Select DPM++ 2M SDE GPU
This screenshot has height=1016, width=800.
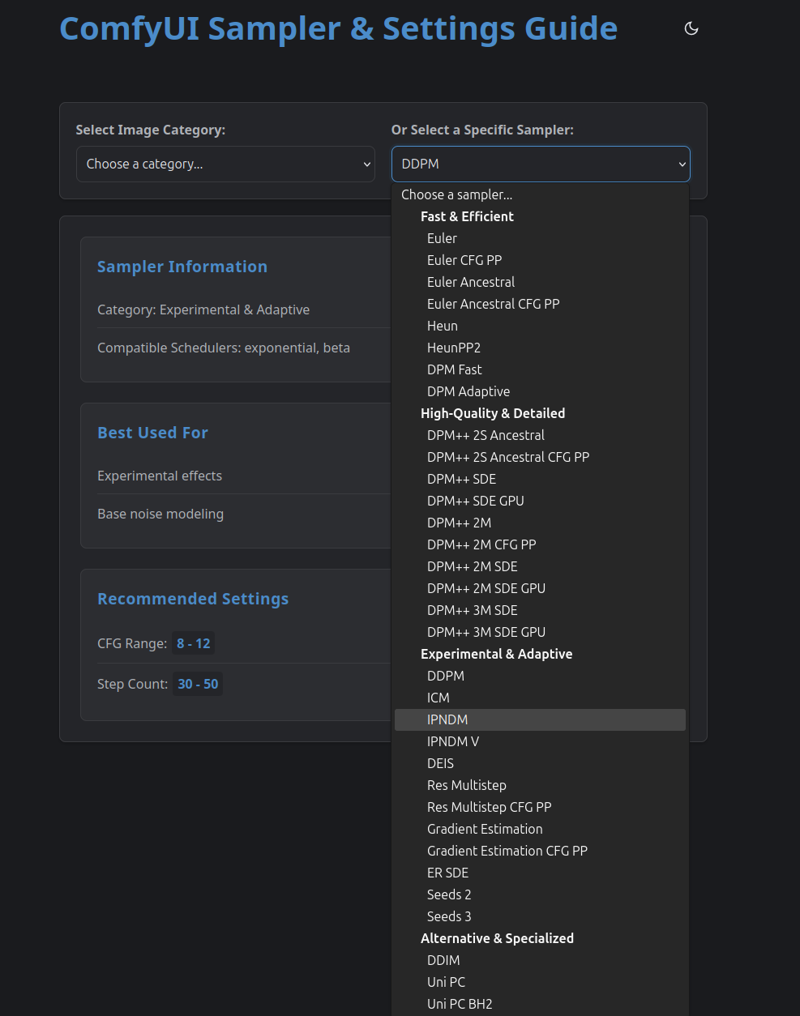click(540, 588)
